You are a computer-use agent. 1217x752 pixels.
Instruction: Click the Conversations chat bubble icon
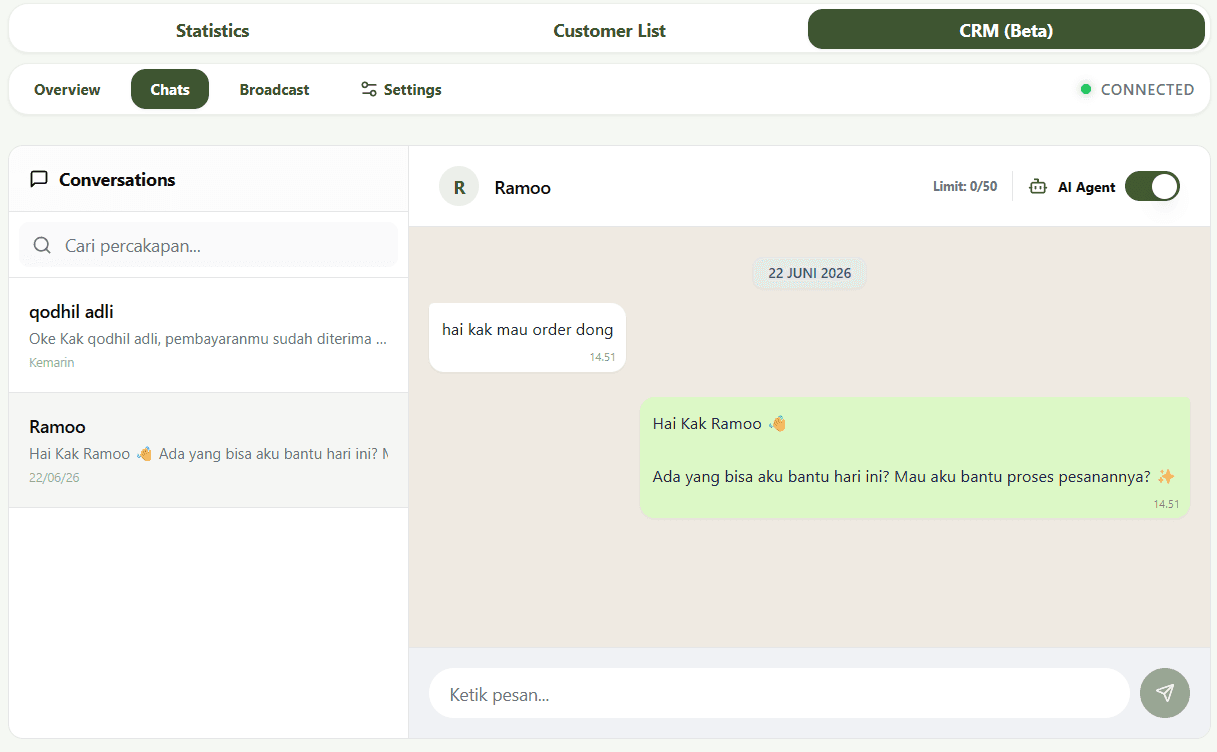point(39,179)
